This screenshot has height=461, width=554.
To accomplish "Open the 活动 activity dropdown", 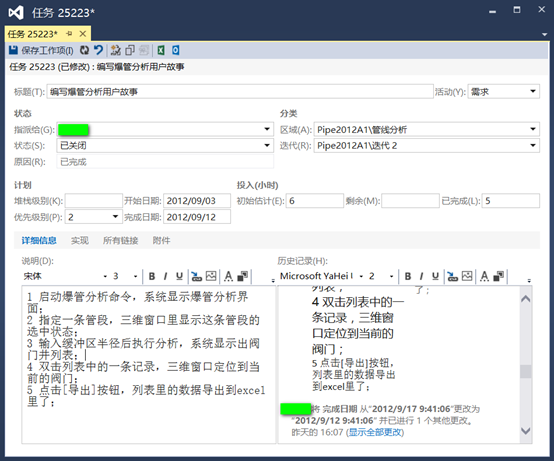I will (533, 91).
